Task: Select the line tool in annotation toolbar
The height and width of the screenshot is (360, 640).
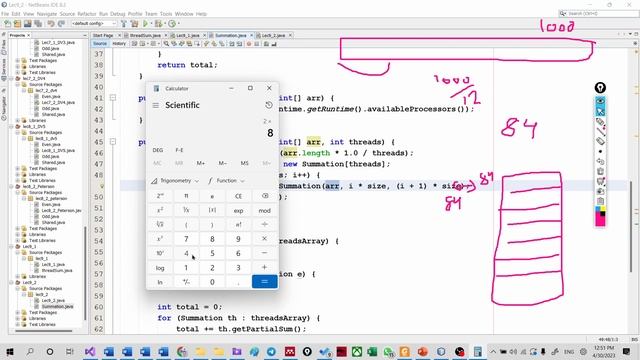Action: pos(600,131)
